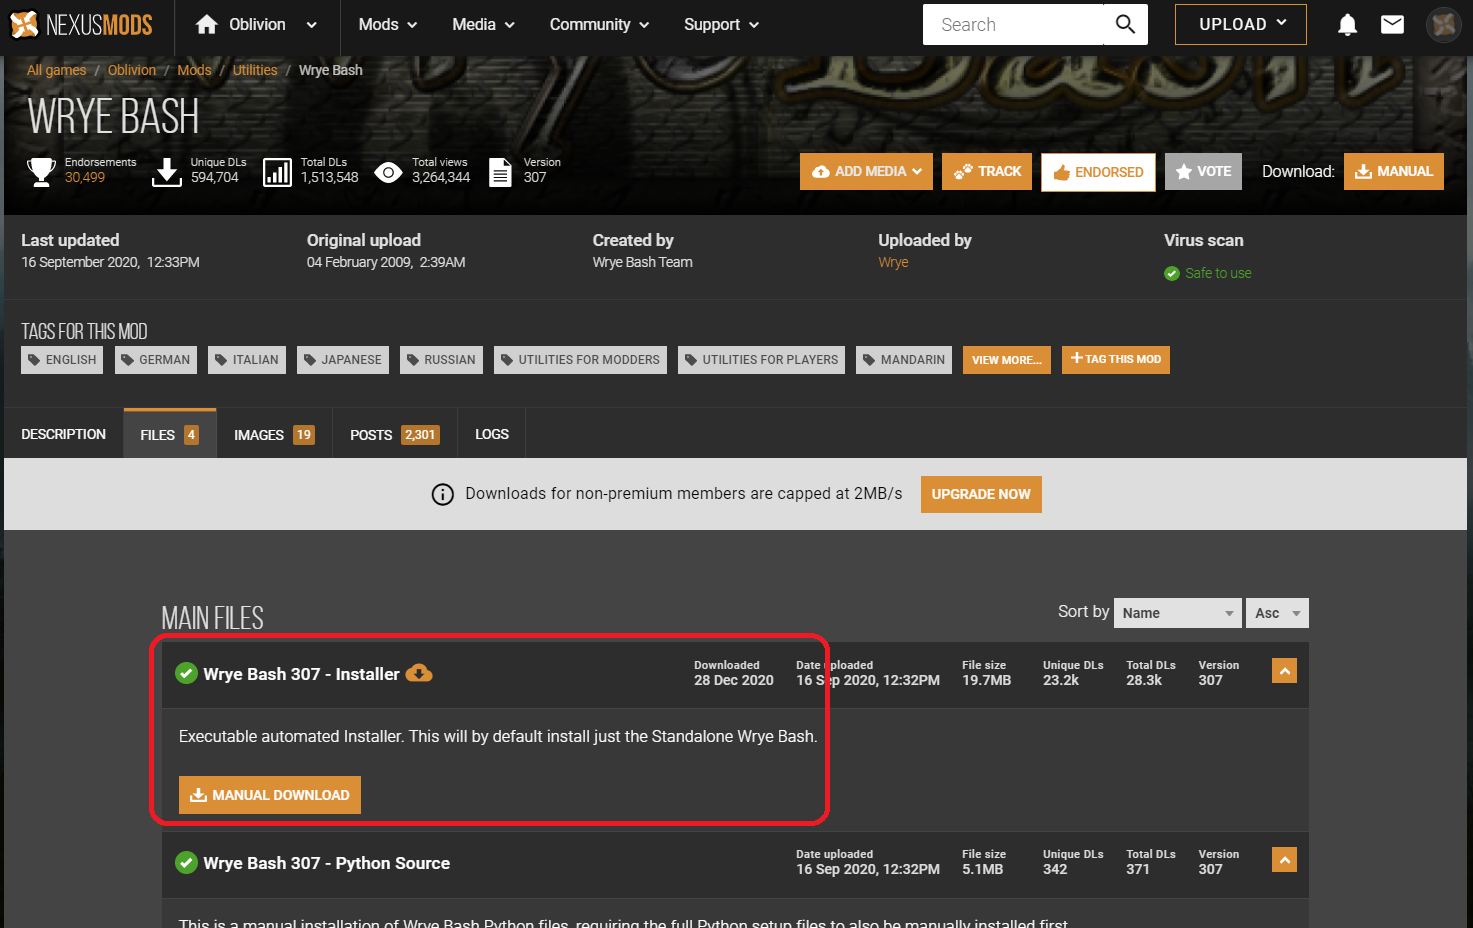Image resolution: width=1473 pixels, height=928 pixels.
Task: Click the Safe to use virus scan link
Action: coord(1218,273)
